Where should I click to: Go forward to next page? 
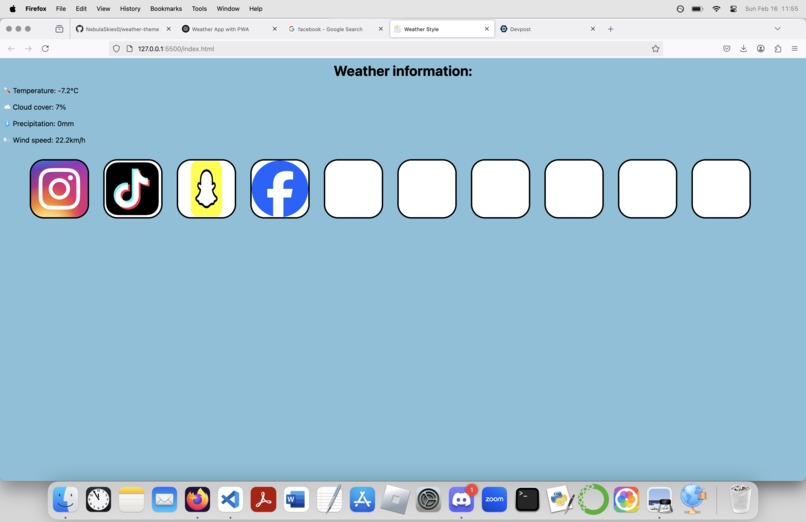28,48
